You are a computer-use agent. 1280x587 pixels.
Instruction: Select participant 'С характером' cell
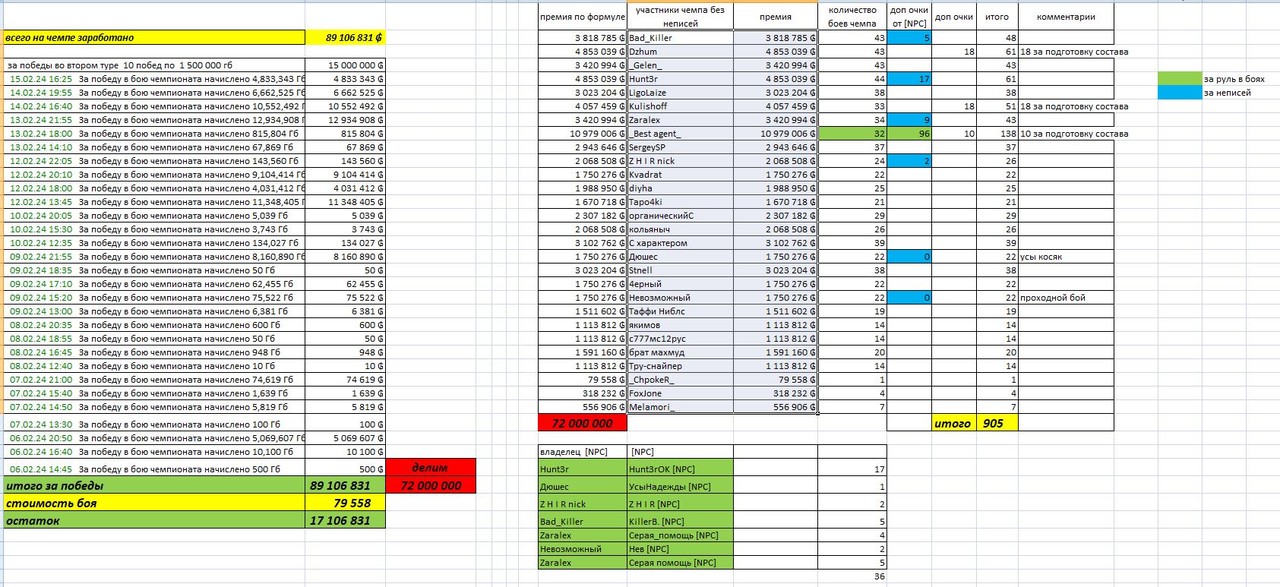point(679,243)
